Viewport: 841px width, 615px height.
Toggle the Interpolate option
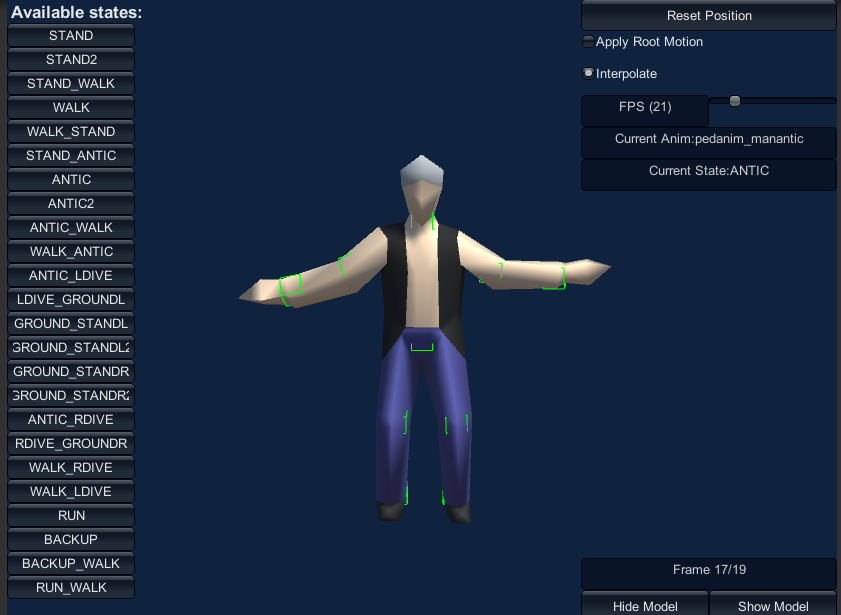click(x=588, y=74)
